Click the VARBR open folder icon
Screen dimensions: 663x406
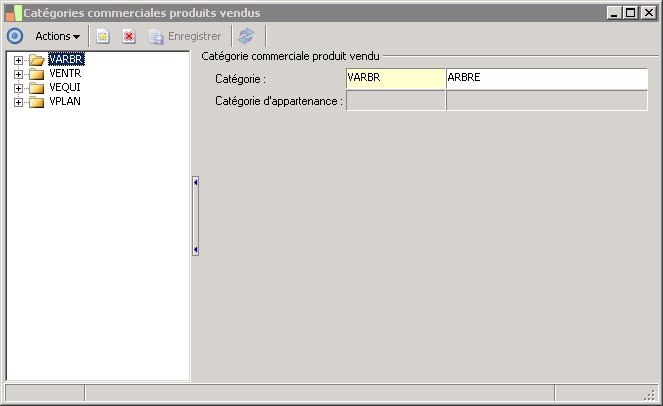pos(37,60)
